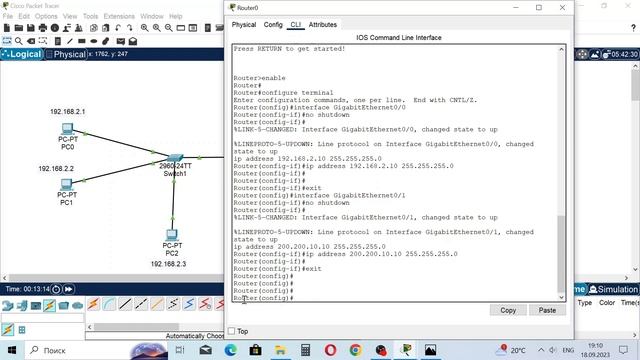Open the Extensions menu

tap(119, 16)
